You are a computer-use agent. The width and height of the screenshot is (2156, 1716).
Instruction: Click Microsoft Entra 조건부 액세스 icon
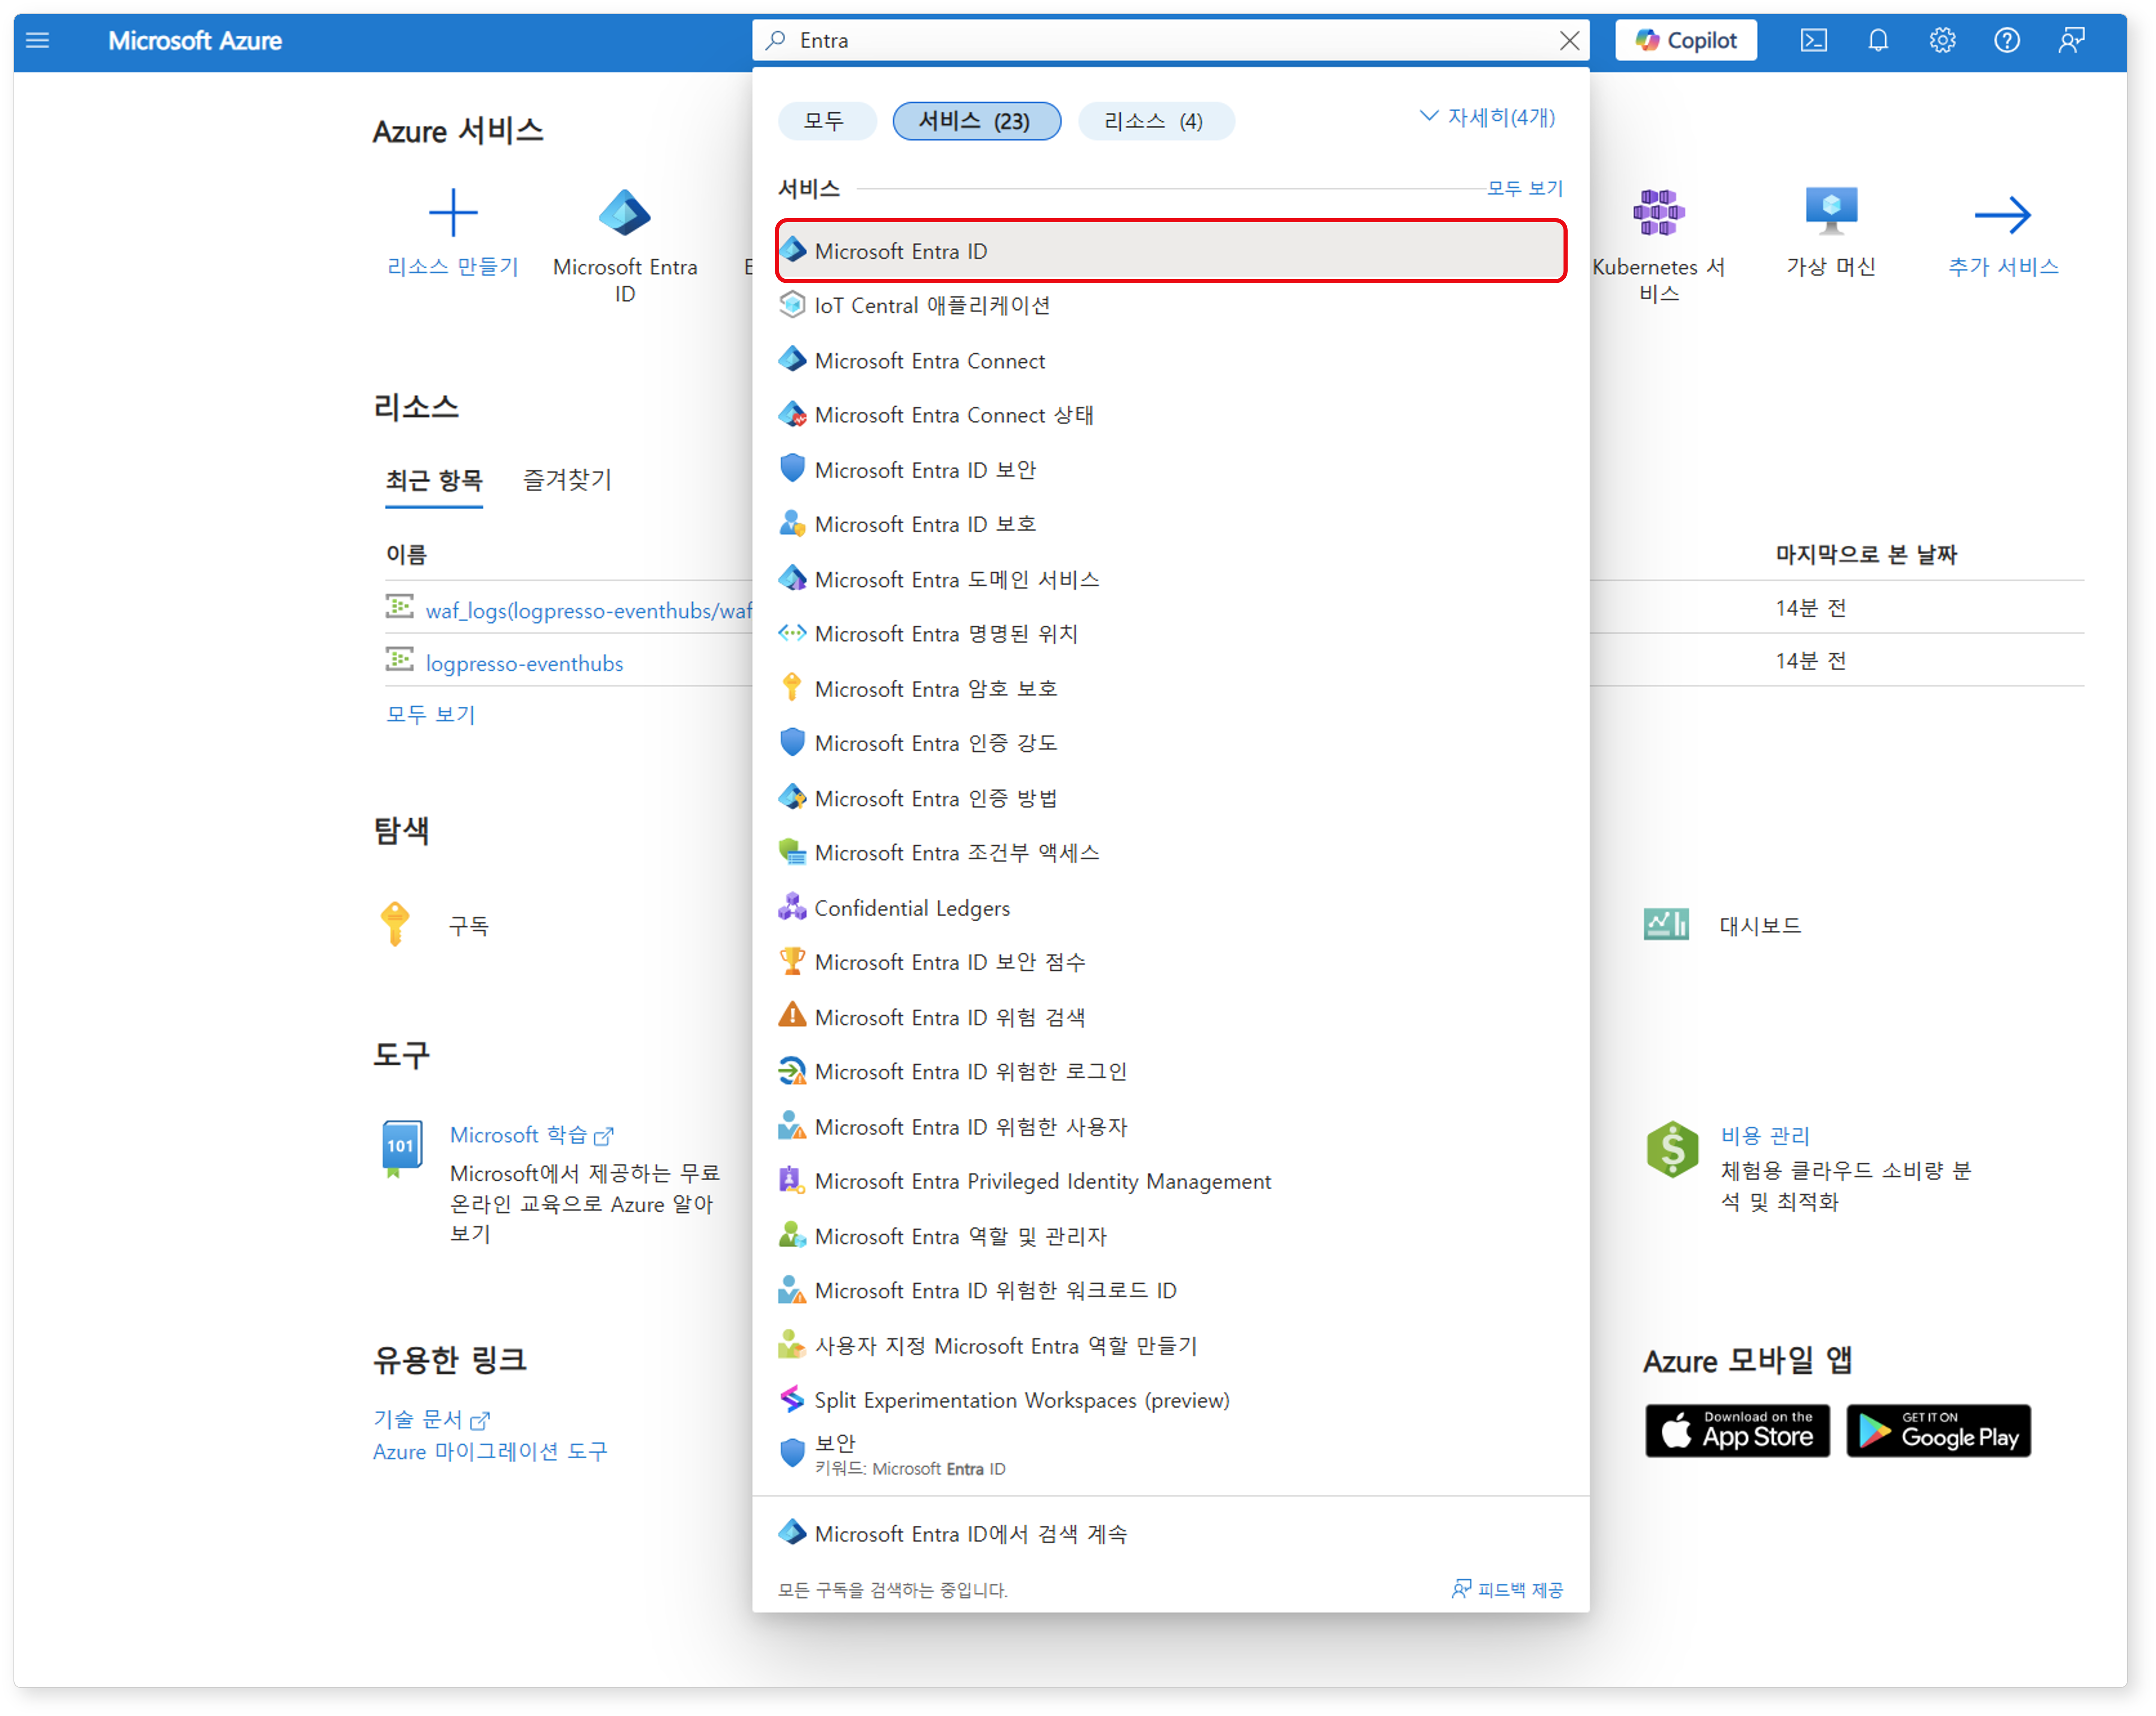[792, 852]
